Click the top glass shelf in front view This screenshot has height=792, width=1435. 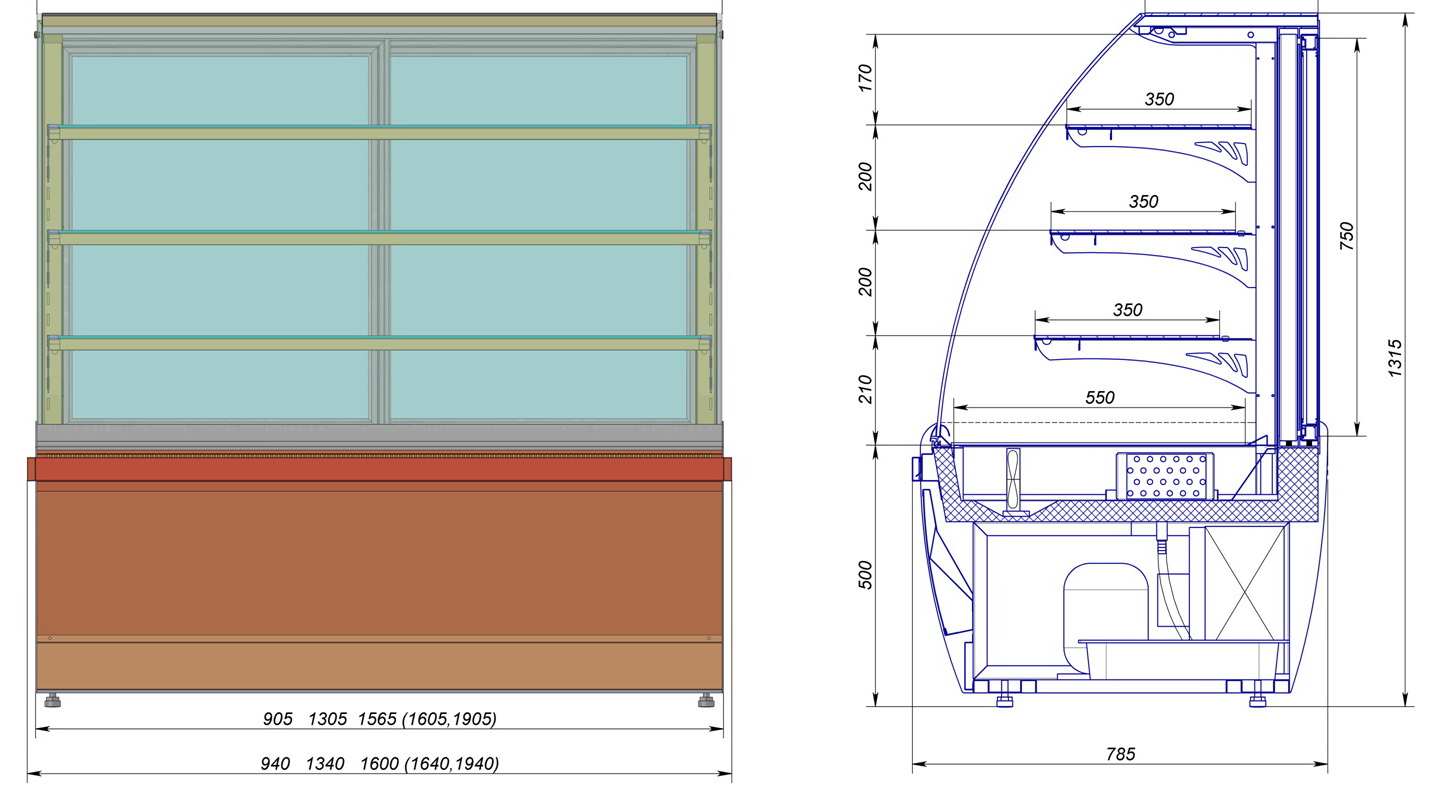pos(380,132)
